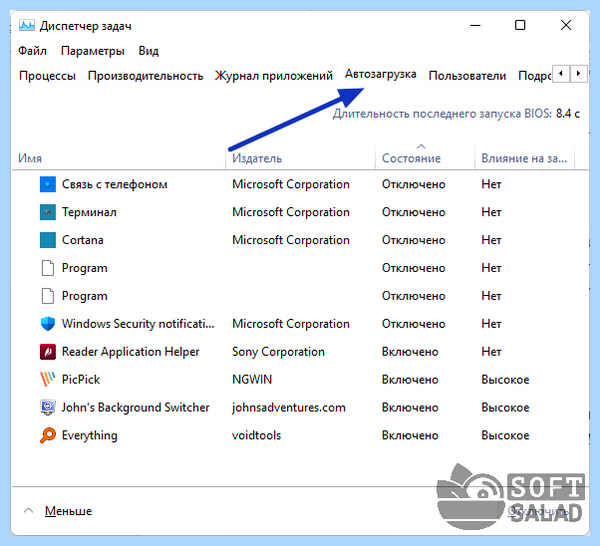Collapse the view with the Меньше chevron
The image size is (600, 546).
(28, 510)
